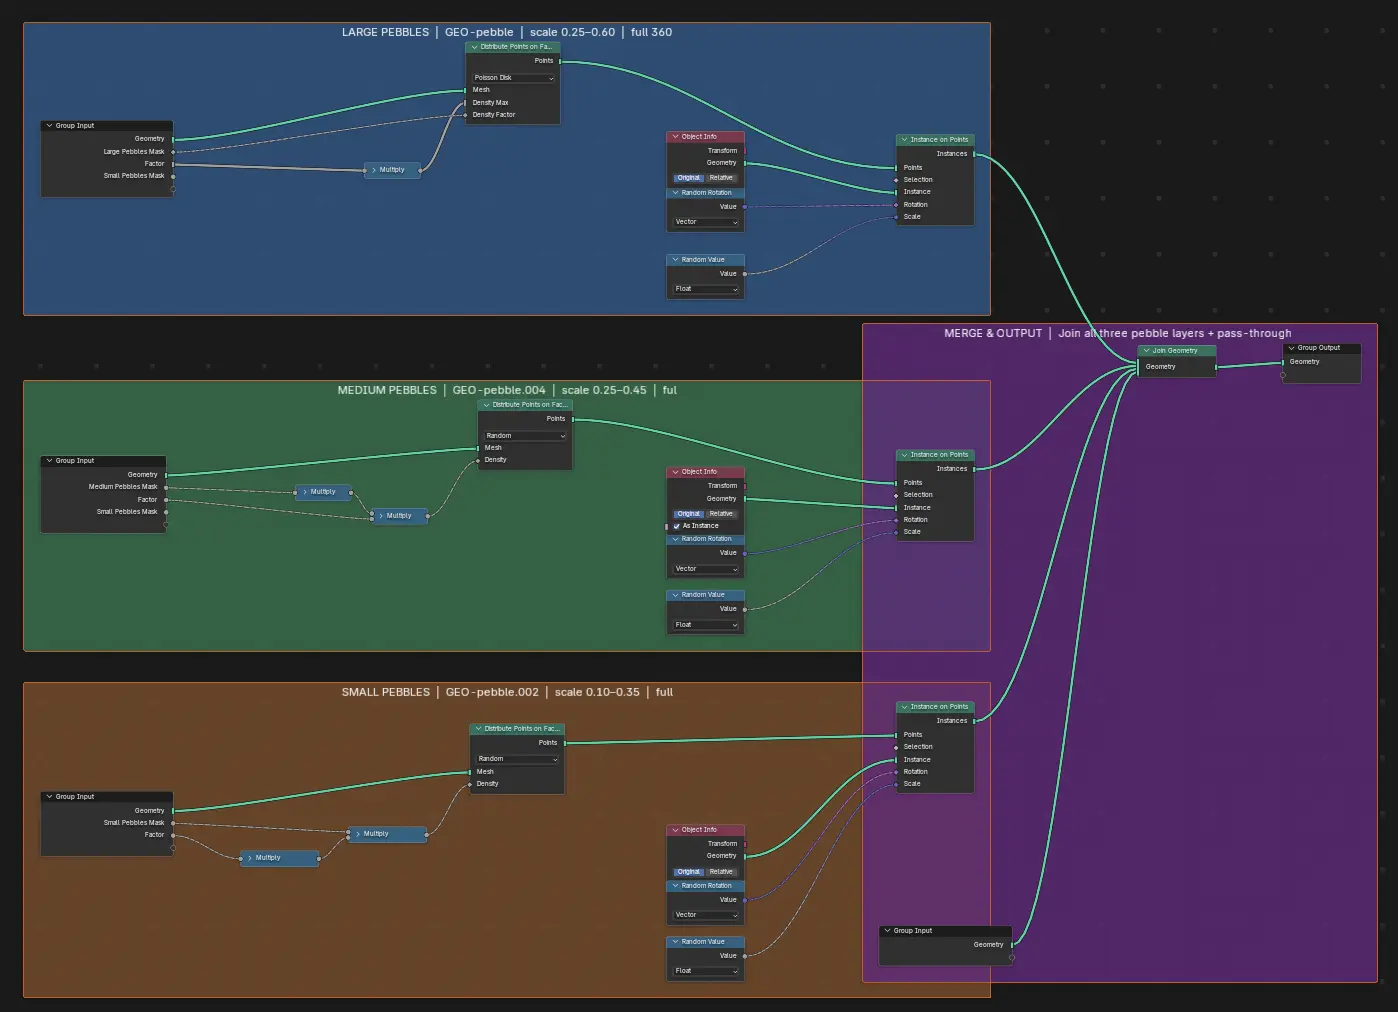
Task: Select the Group Output node header
Action: coord(1322,348)
